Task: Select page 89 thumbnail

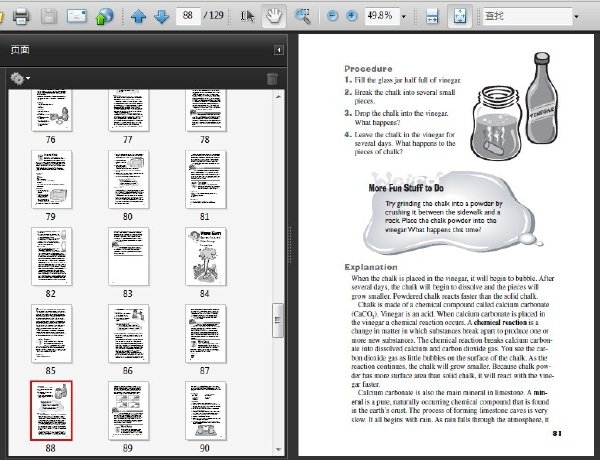Action: click(x=129, y=411)
